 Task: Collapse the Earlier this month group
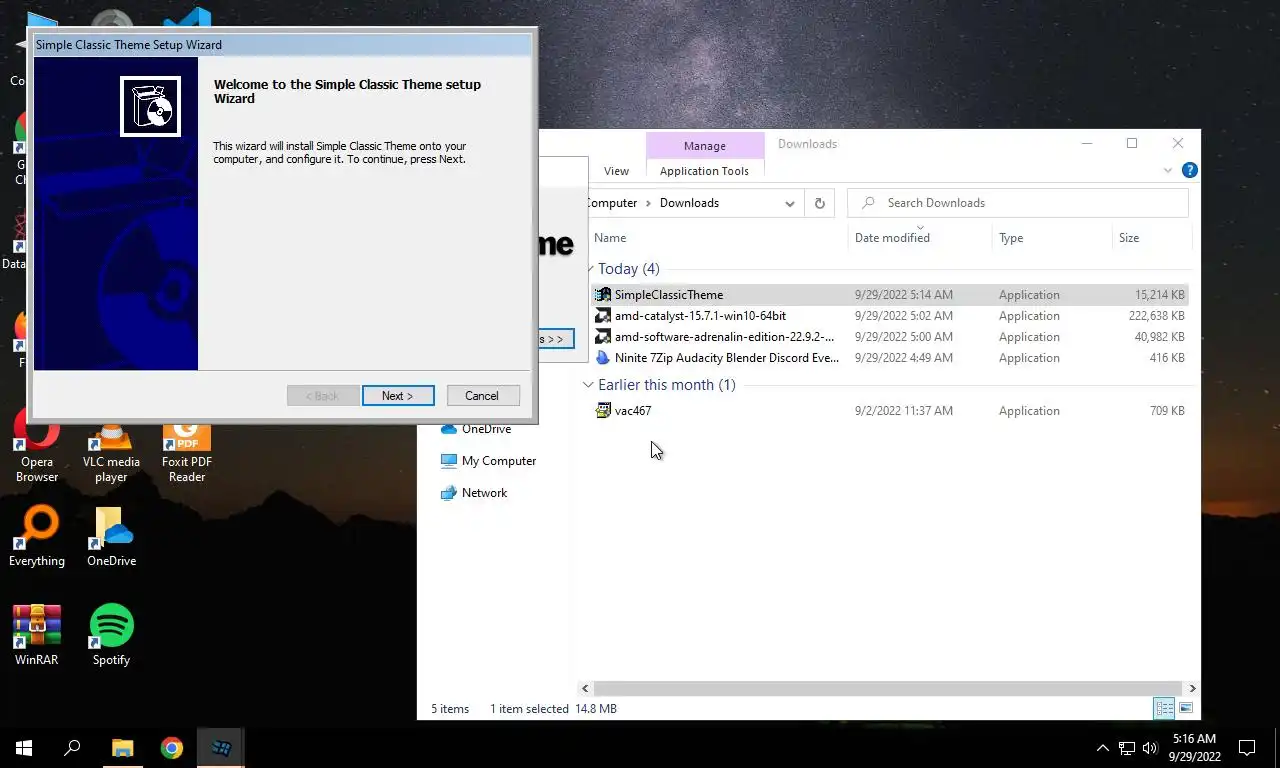589,385
